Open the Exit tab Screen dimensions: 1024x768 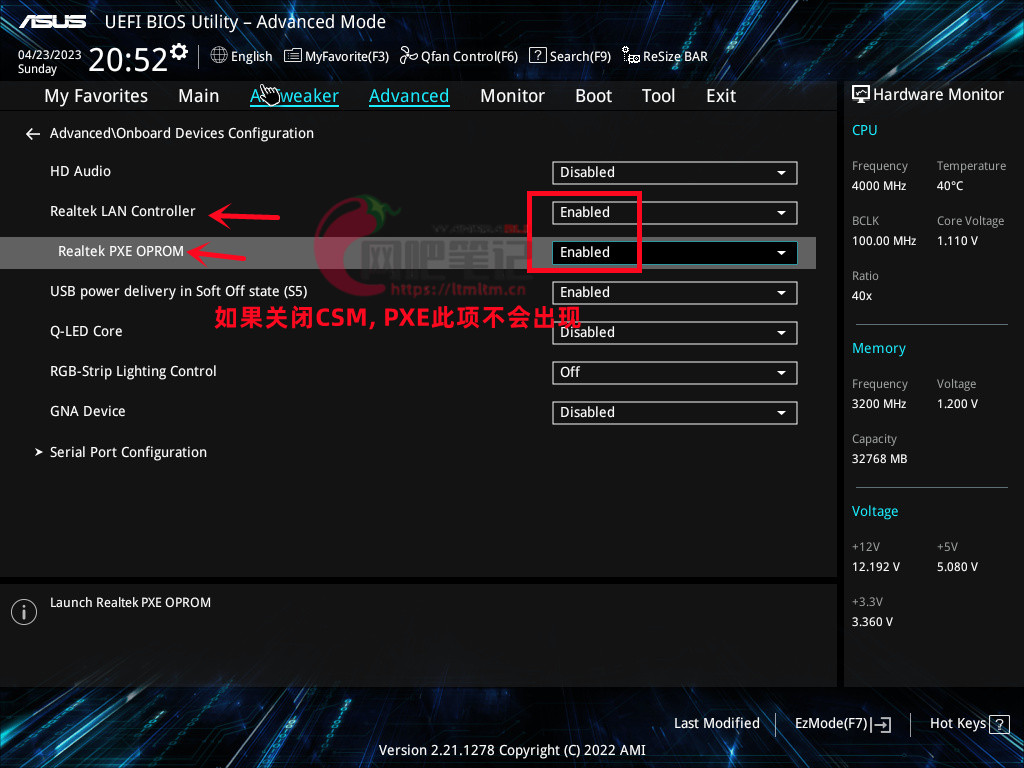pos(721,96)
